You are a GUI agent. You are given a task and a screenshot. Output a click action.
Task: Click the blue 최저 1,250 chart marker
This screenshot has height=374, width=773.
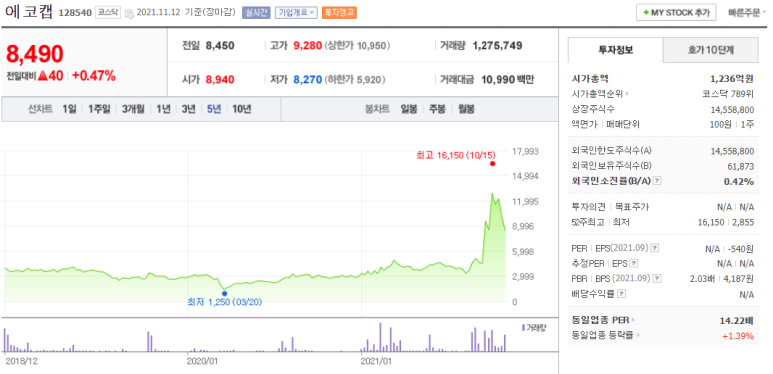coord(225,294)
